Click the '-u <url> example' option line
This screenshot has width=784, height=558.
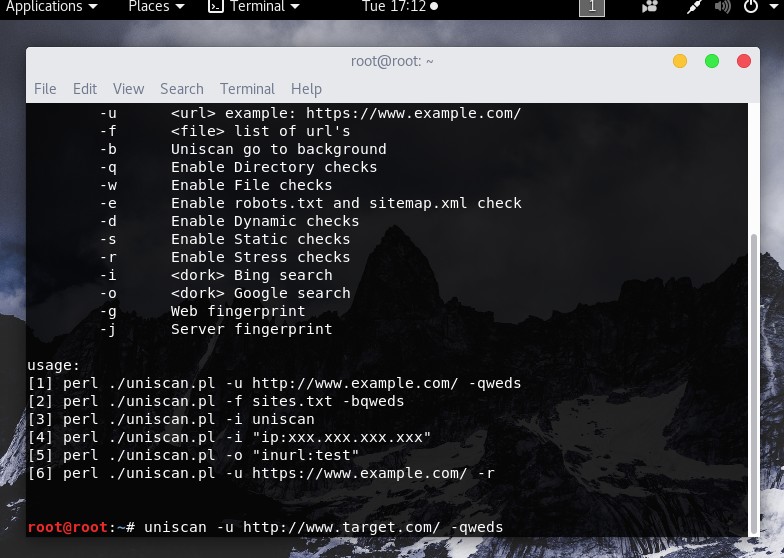tap(310, 114)
